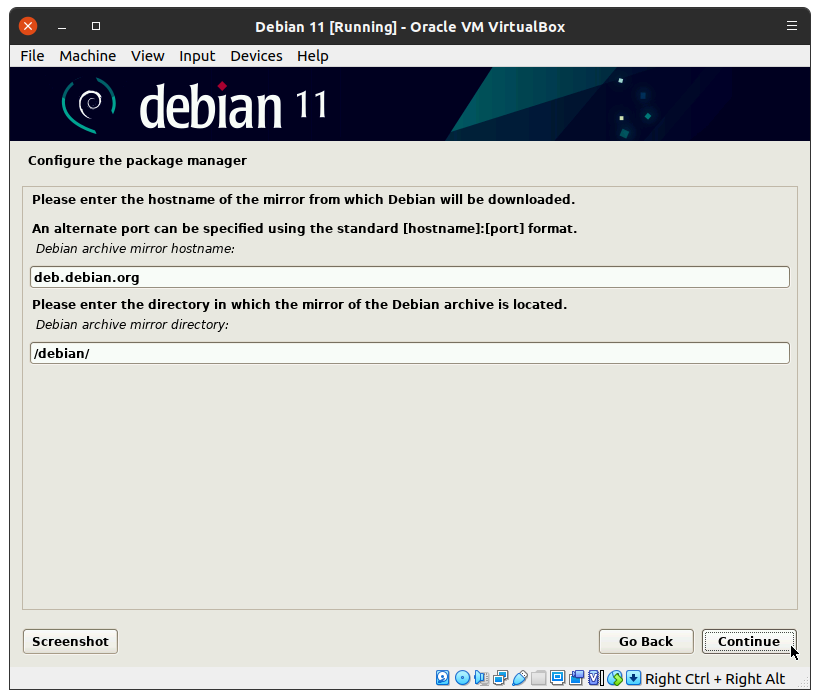
Task: Click the shared folders status icon
Action: coord(538,678)
